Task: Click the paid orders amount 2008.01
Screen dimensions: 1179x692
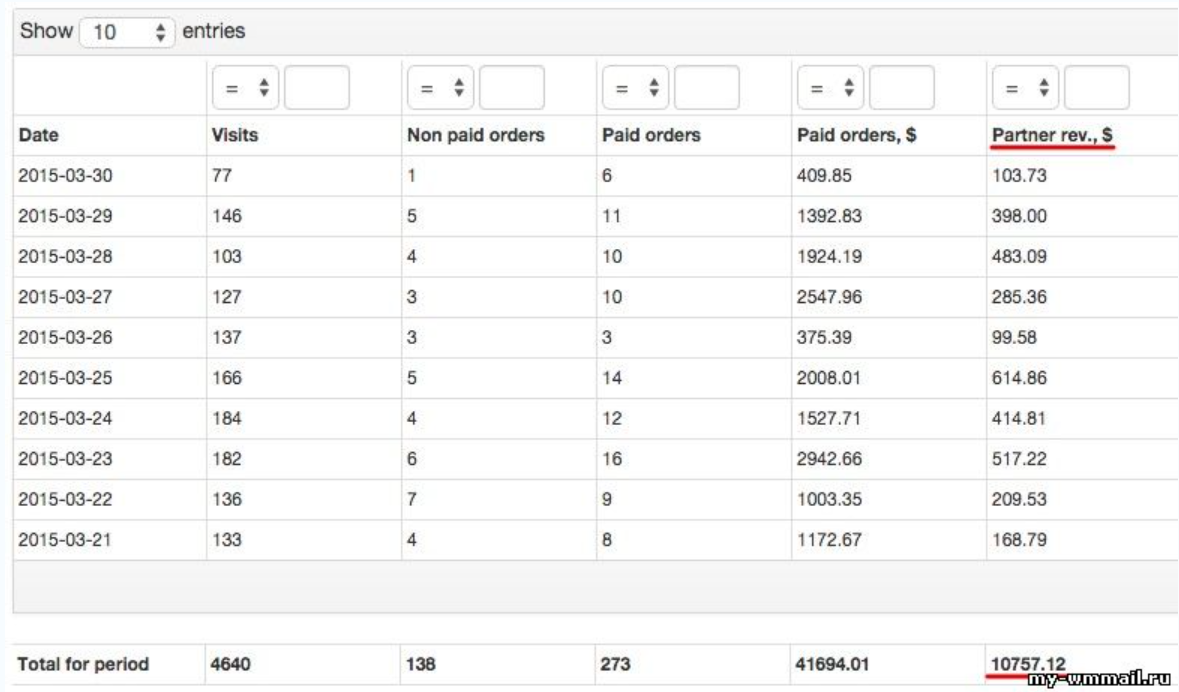Action: click(829, 378)
